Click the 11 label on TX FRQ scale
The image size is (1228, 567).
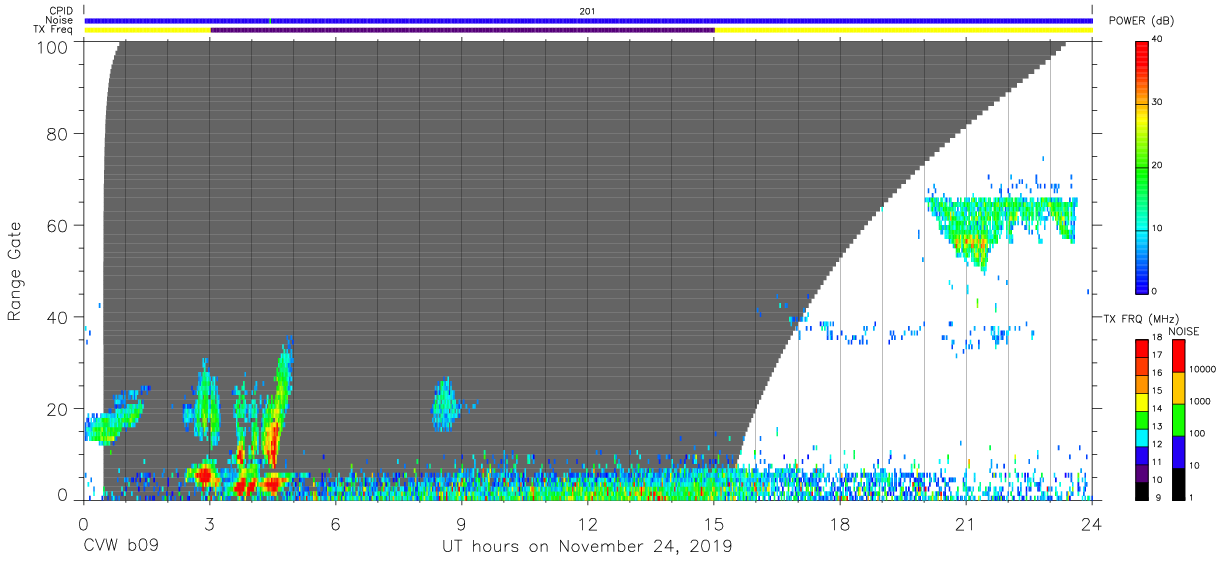pyautogui.click(x=1157, y=462)
